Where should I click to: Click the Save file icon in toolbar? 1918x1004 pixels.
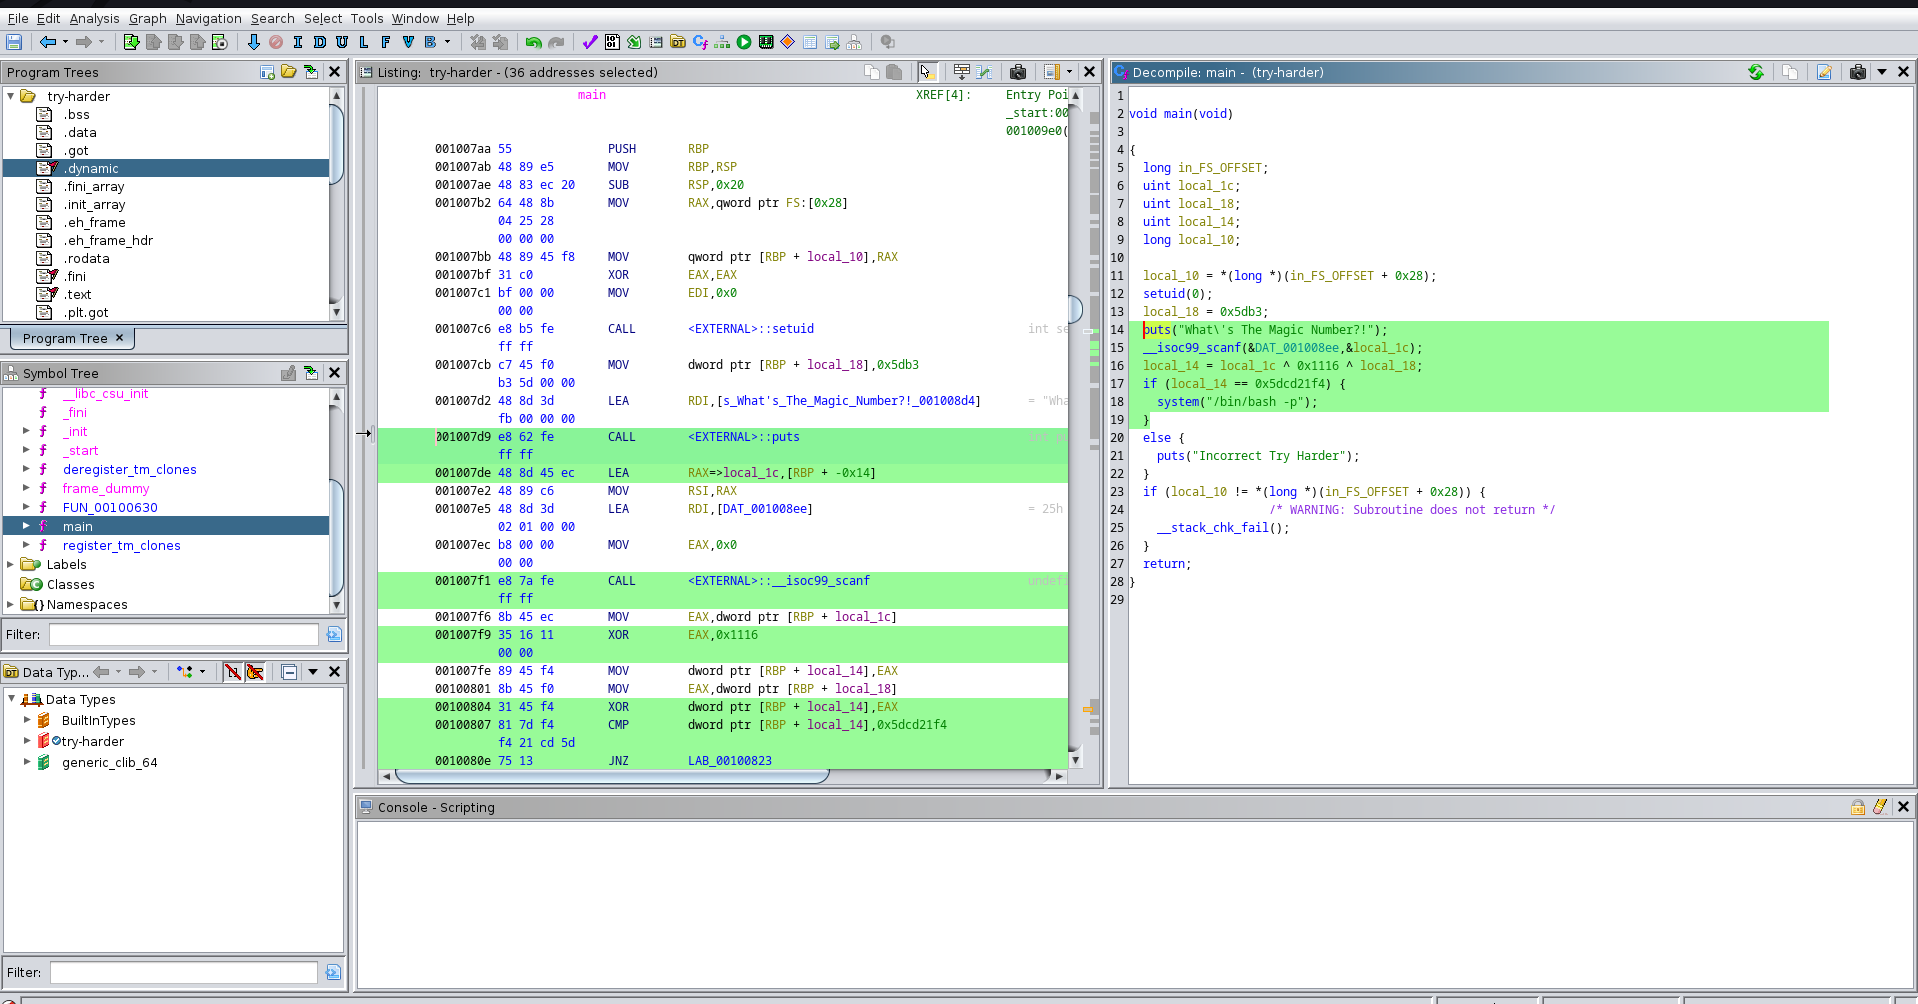pyautogui.click(x=14, y=42)
